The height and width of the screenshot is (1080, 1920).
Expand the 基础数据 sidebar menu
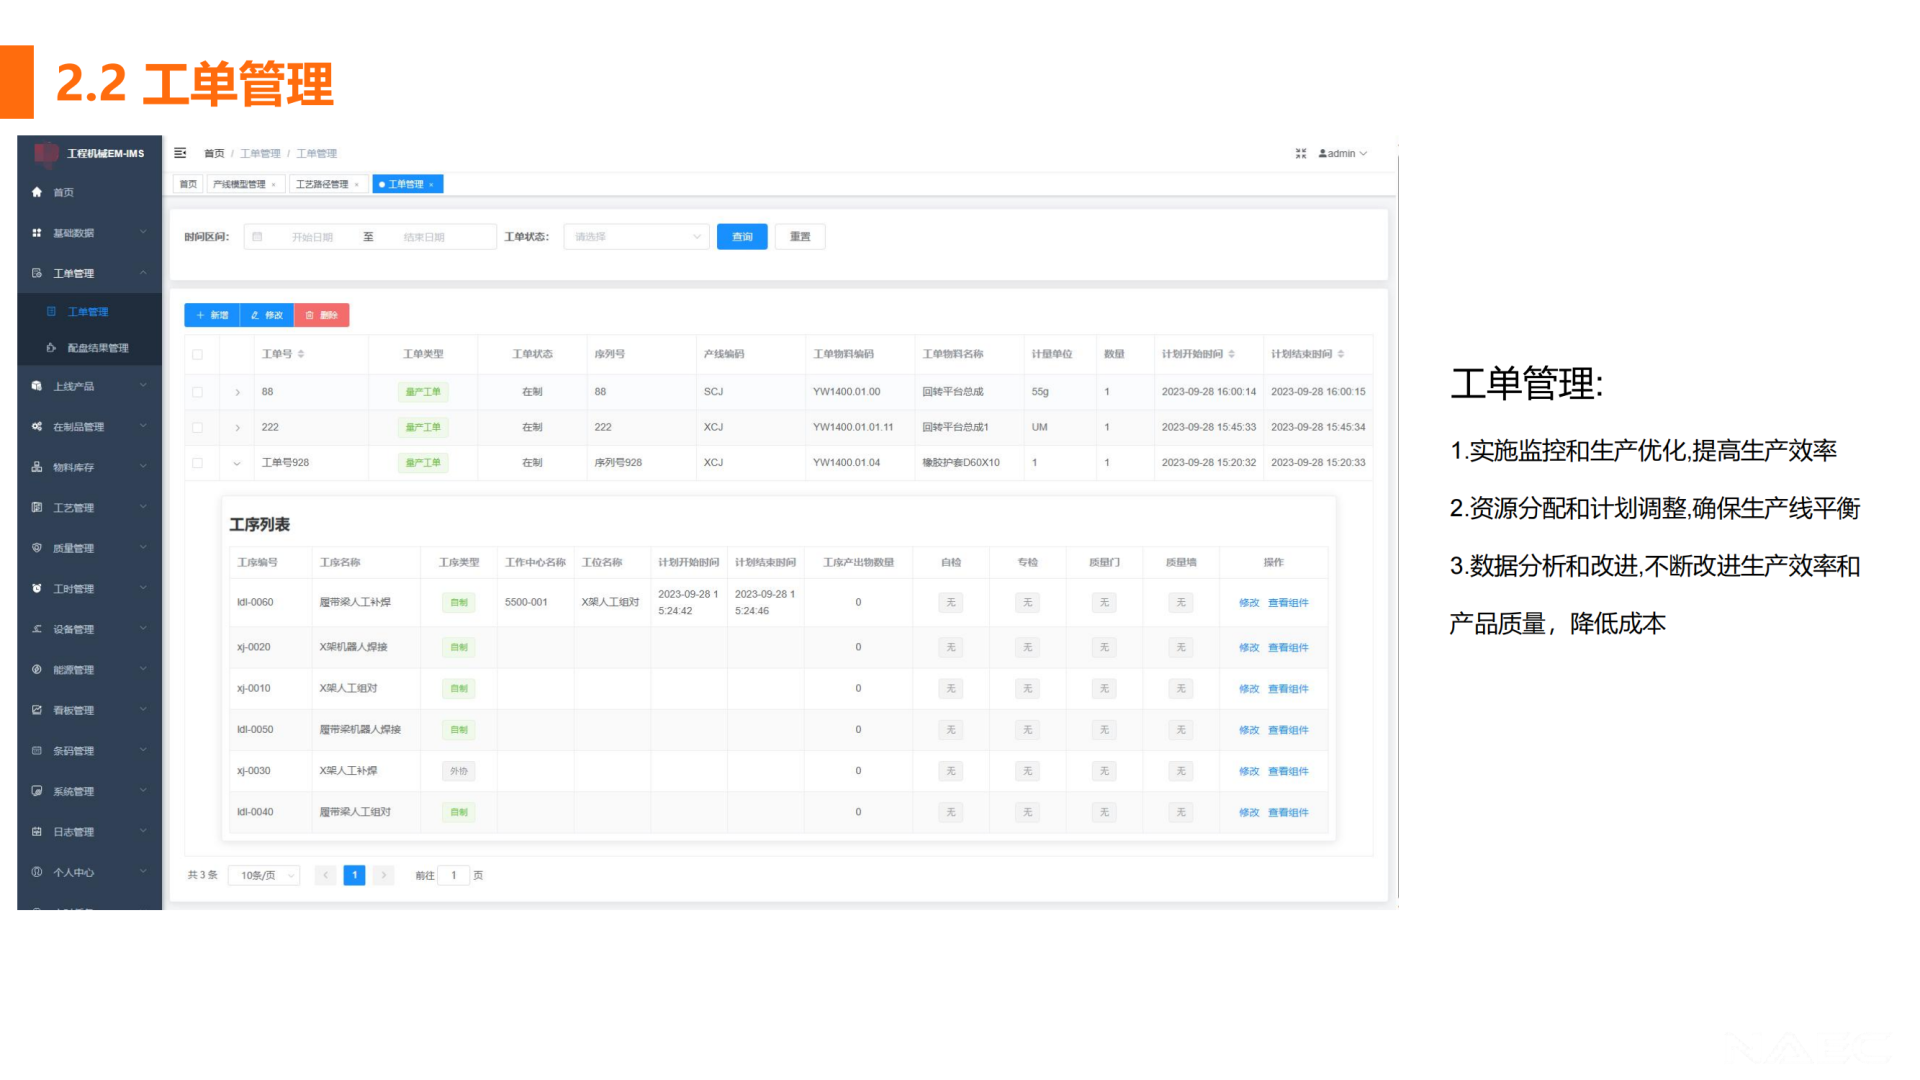coord(90,233)
